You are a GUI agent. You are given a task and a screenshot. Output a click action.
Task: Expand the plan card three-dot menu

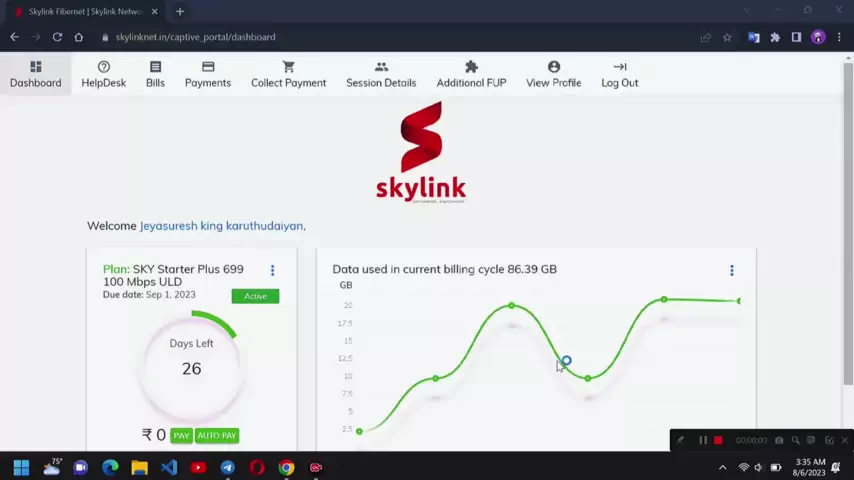(x=272, y=270)
